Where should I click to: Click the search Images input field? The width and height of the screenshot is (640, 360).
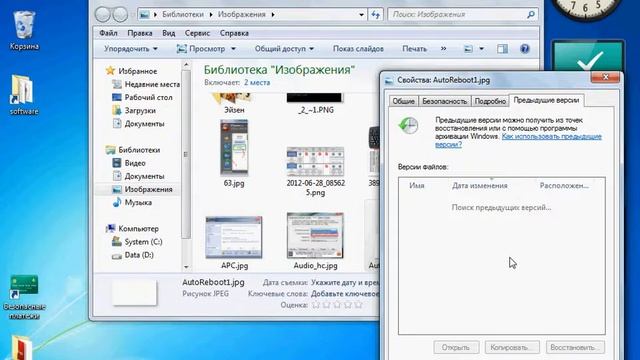click(x=457, y=15)
